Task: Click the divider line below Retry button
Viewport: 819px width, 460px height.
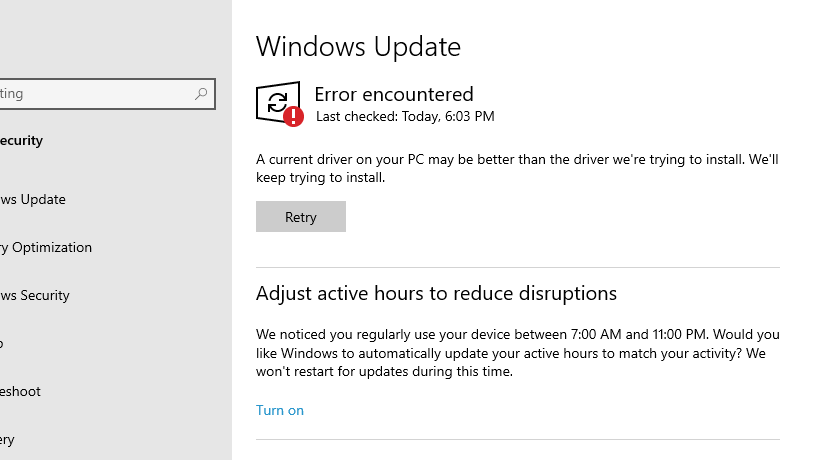Action: [517, 268]
